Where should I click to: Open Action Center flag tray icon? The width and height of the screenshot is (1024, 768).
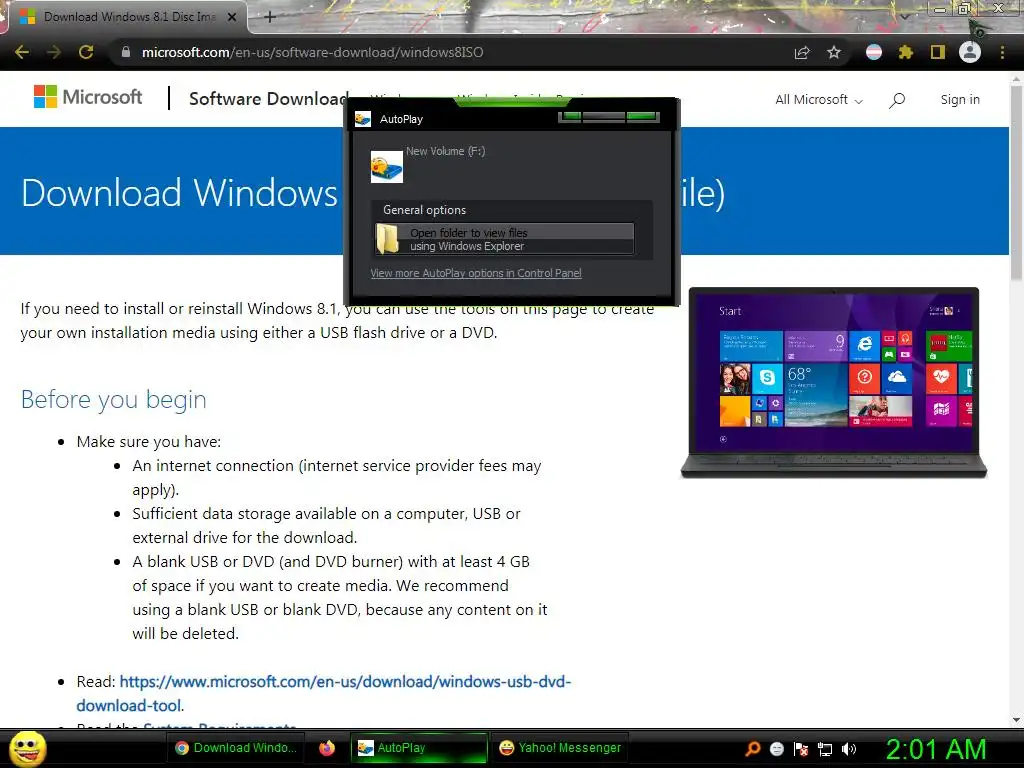pyautogui.click(x=801, y=748)
